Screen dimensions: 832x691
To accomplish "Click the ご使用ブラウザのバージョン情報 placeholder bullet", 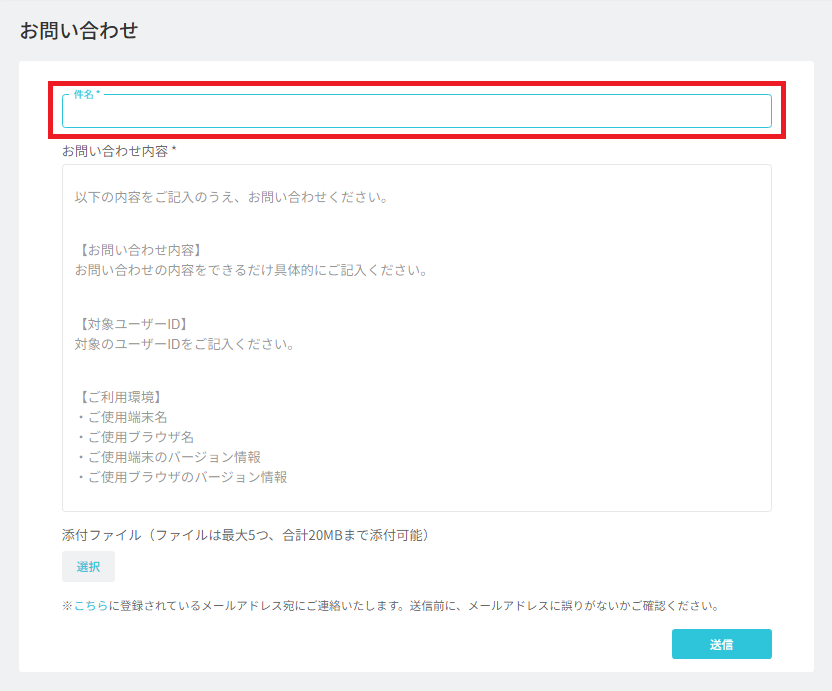I will click(x=181, y=477).
